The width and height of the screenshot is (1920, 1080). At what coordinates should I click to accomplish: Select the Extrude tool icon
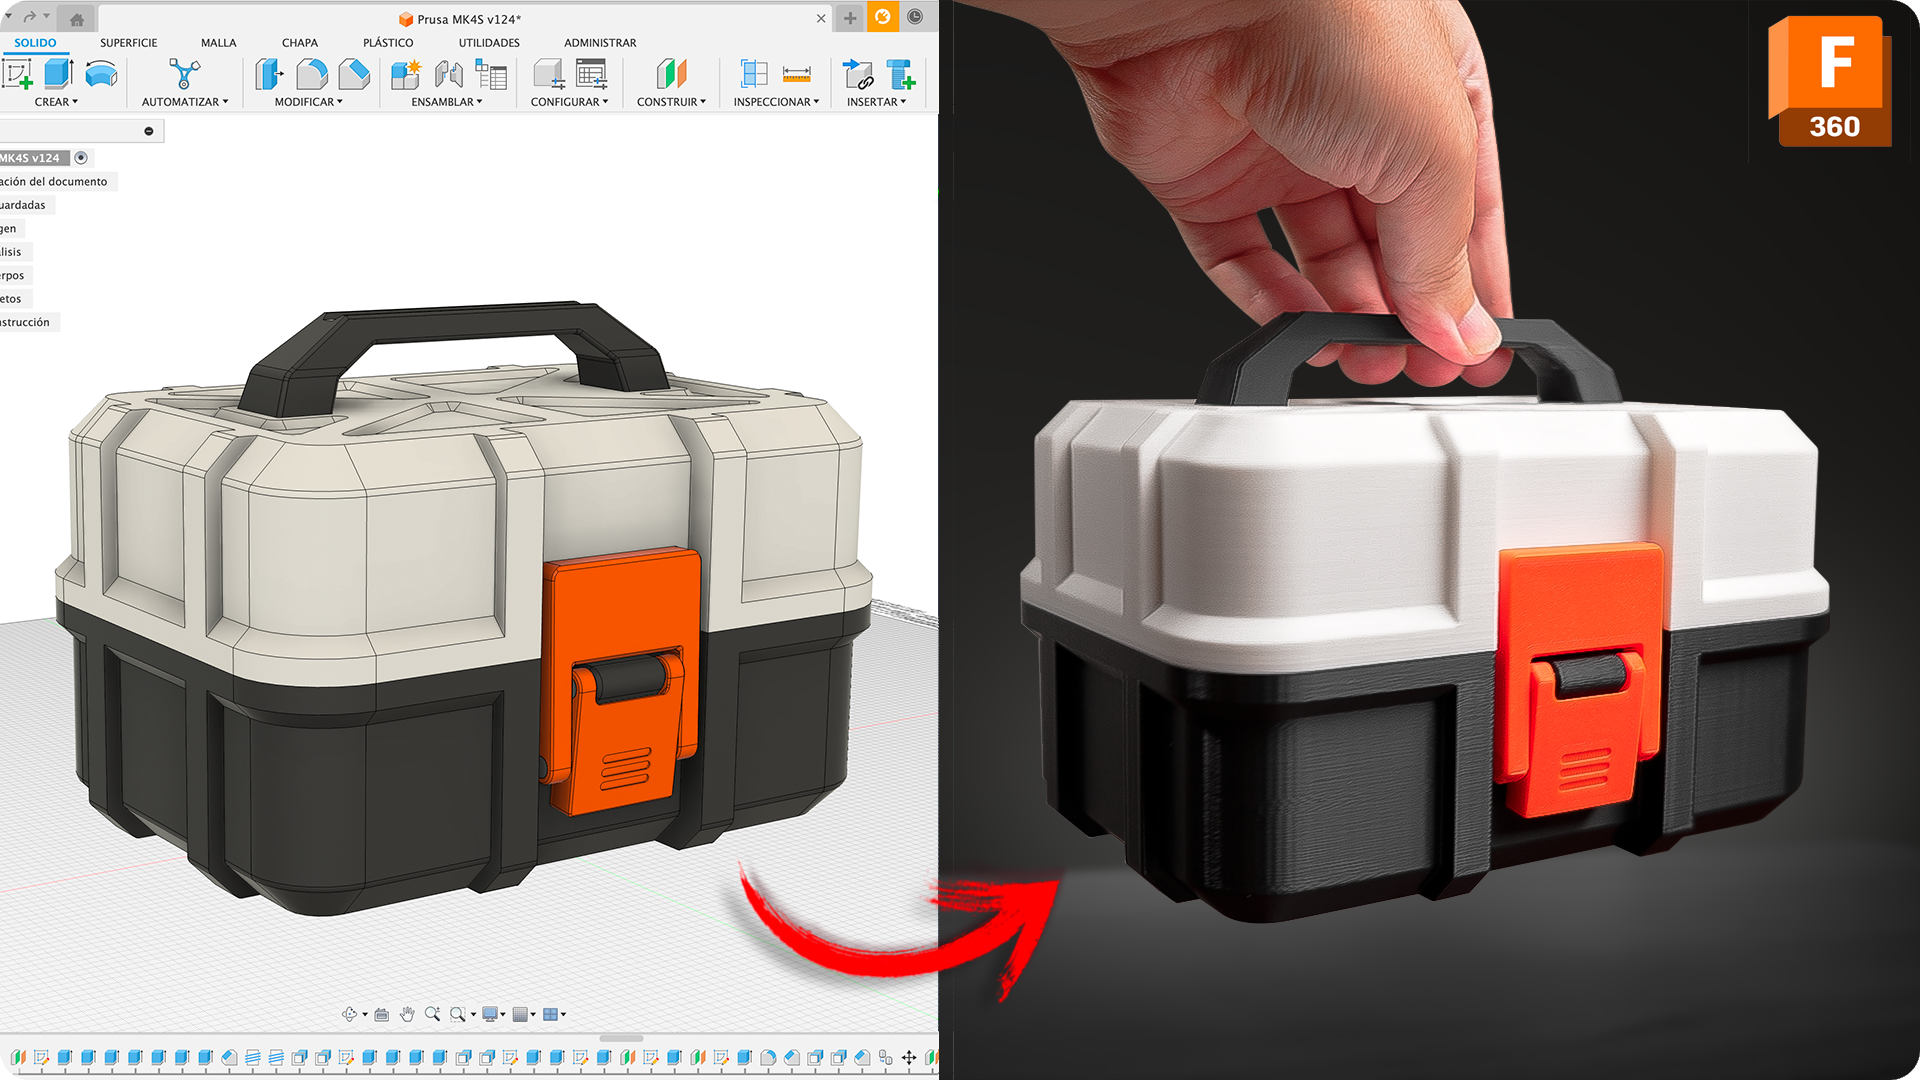point(59,74)
